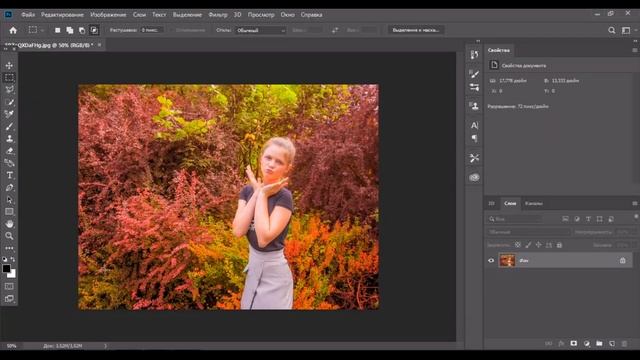Swap width and height arrows icon
This screenshot has height=360, width=640.
pyautogui.click(x=335, y=30)
